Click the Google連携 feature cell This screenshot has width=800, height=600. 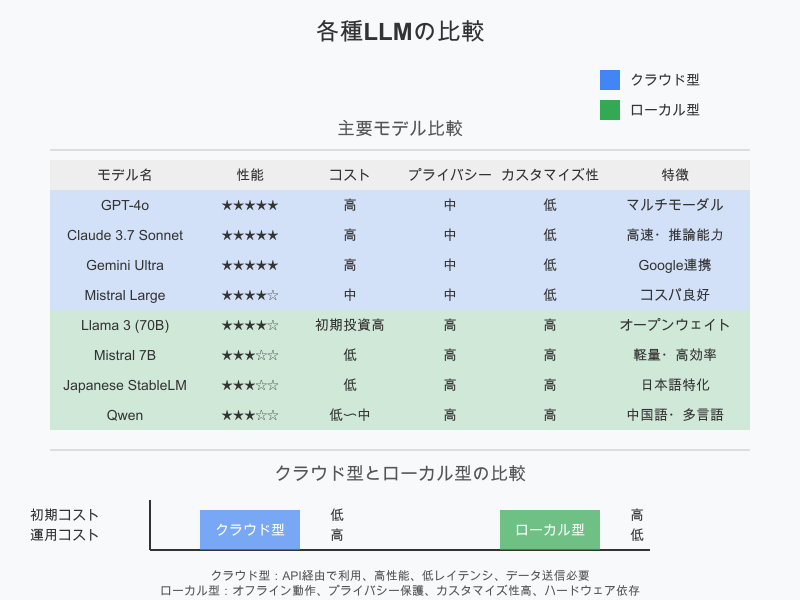(x=675, y=265)
